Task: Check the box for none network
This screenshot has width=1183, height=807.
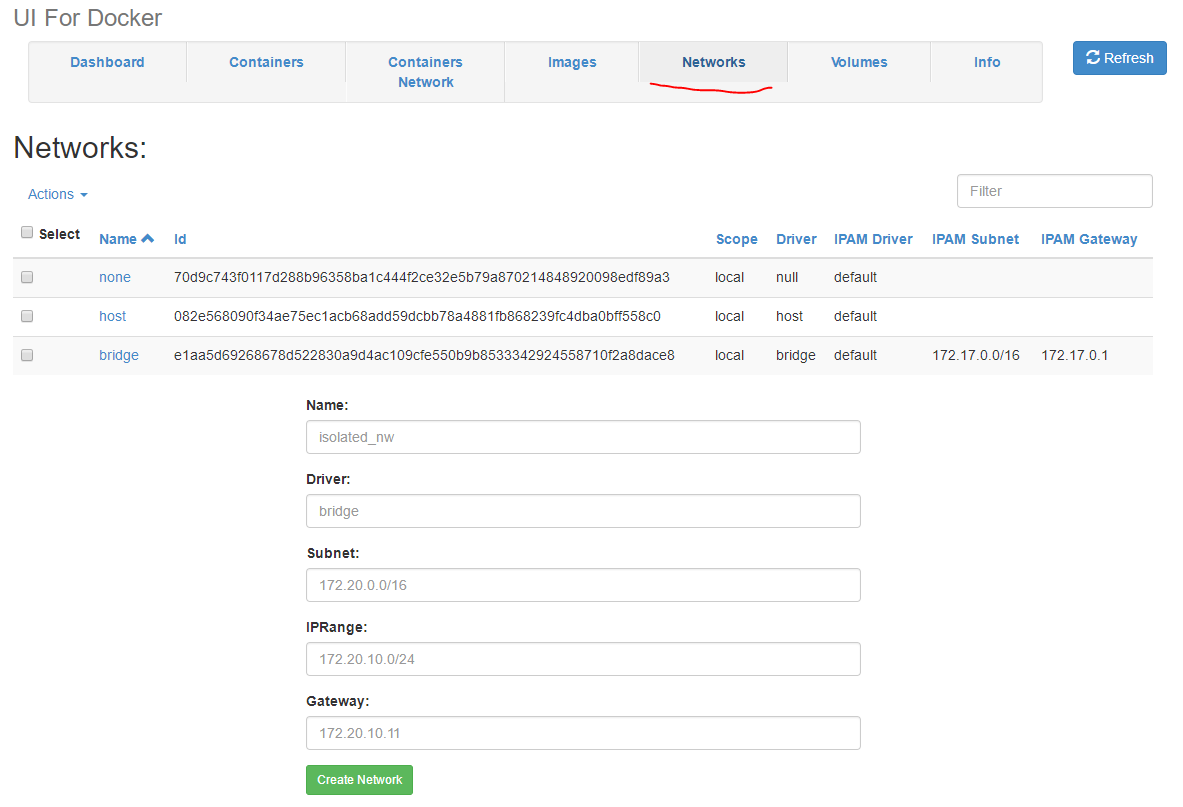Action: coord(27,277)
